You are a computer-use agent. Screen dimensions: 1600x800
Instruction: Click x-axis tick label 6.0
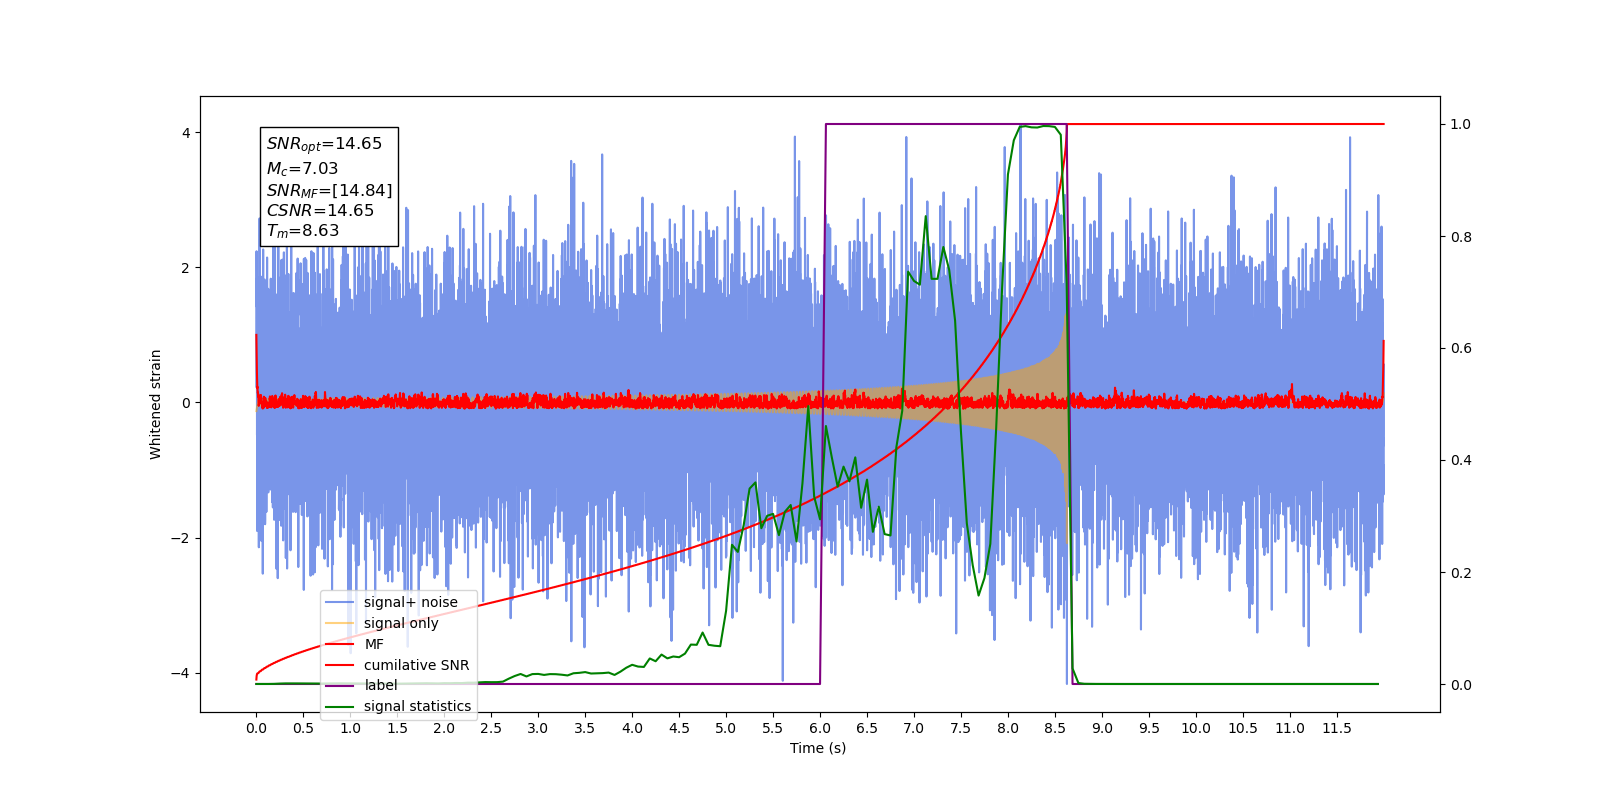coord(820,728)
